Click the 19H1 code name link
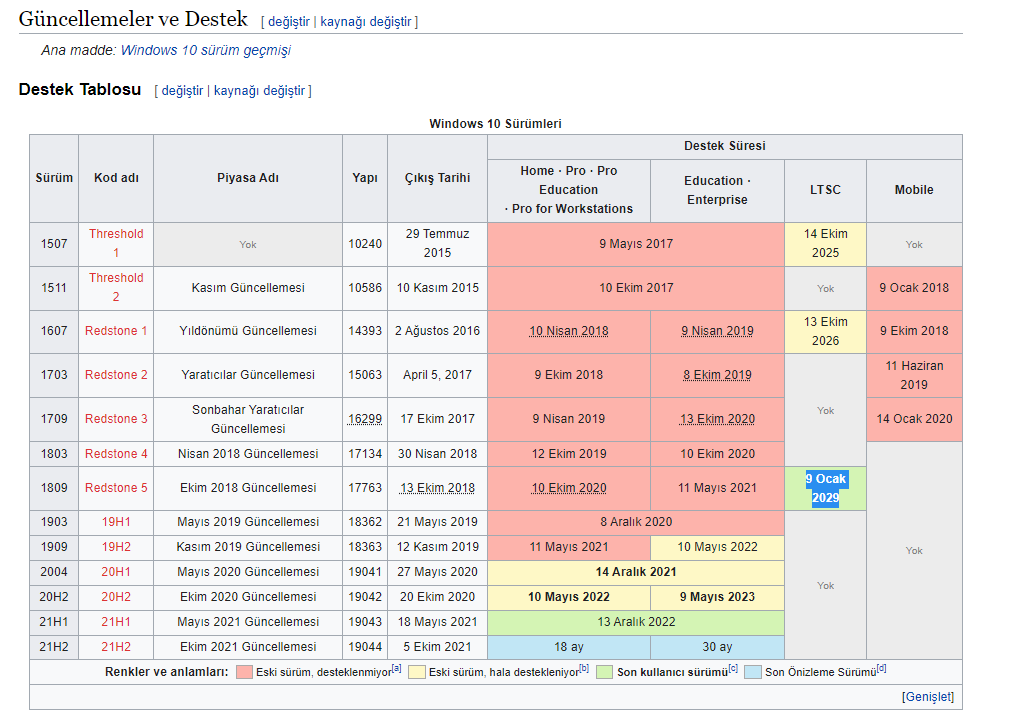 116,522
